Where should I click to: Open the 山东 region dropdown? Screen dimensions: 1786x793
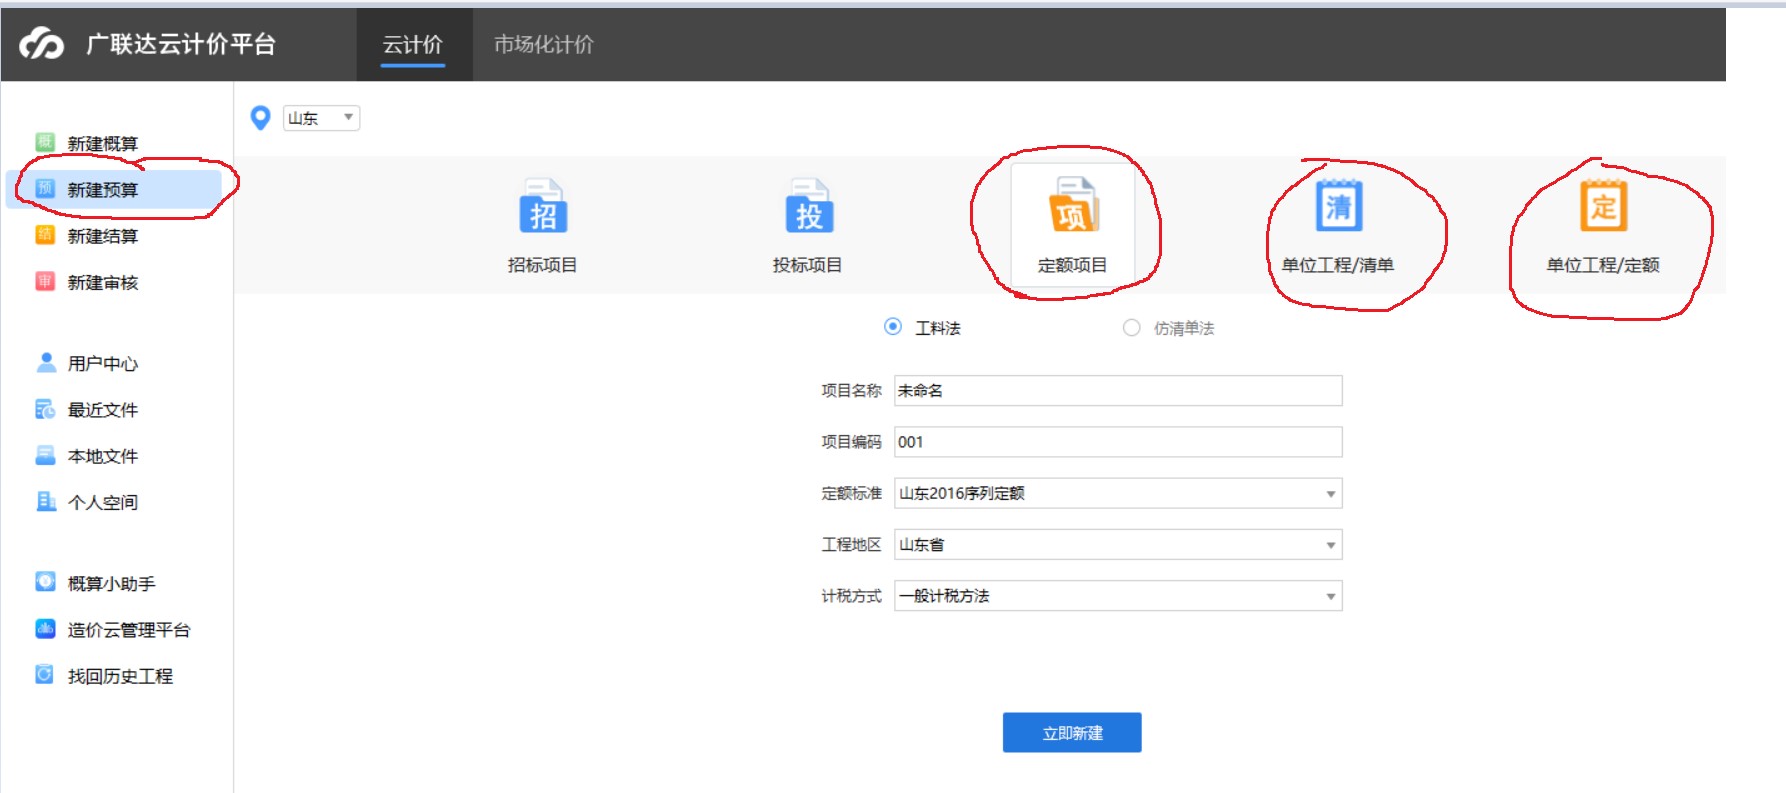point(321,118)
